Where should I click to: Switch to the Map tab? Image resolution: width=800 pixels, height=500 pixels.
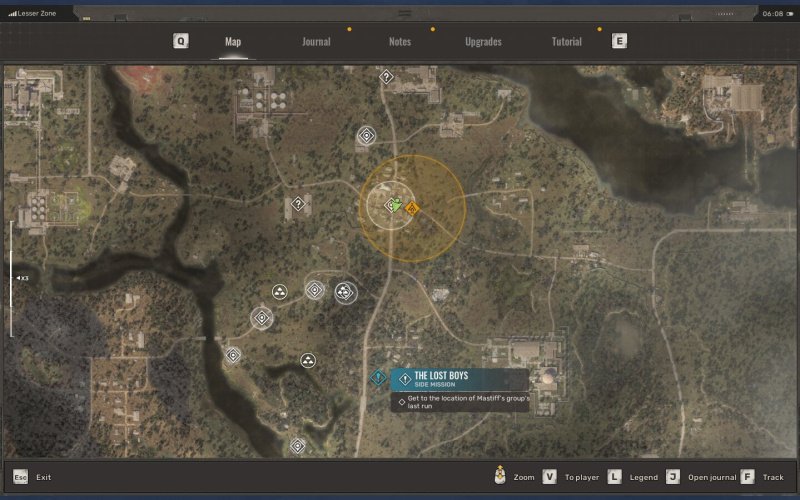[233, 42]
